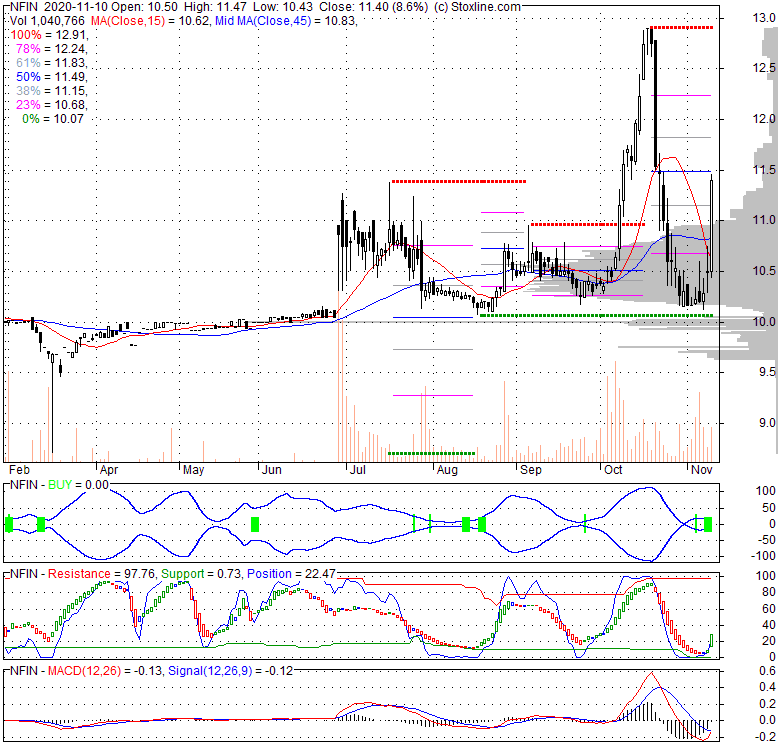The image size is (780, 745).
Task: Click the High: 11.47 value in header
Action: pyautogui.click(x=215, y=7)
